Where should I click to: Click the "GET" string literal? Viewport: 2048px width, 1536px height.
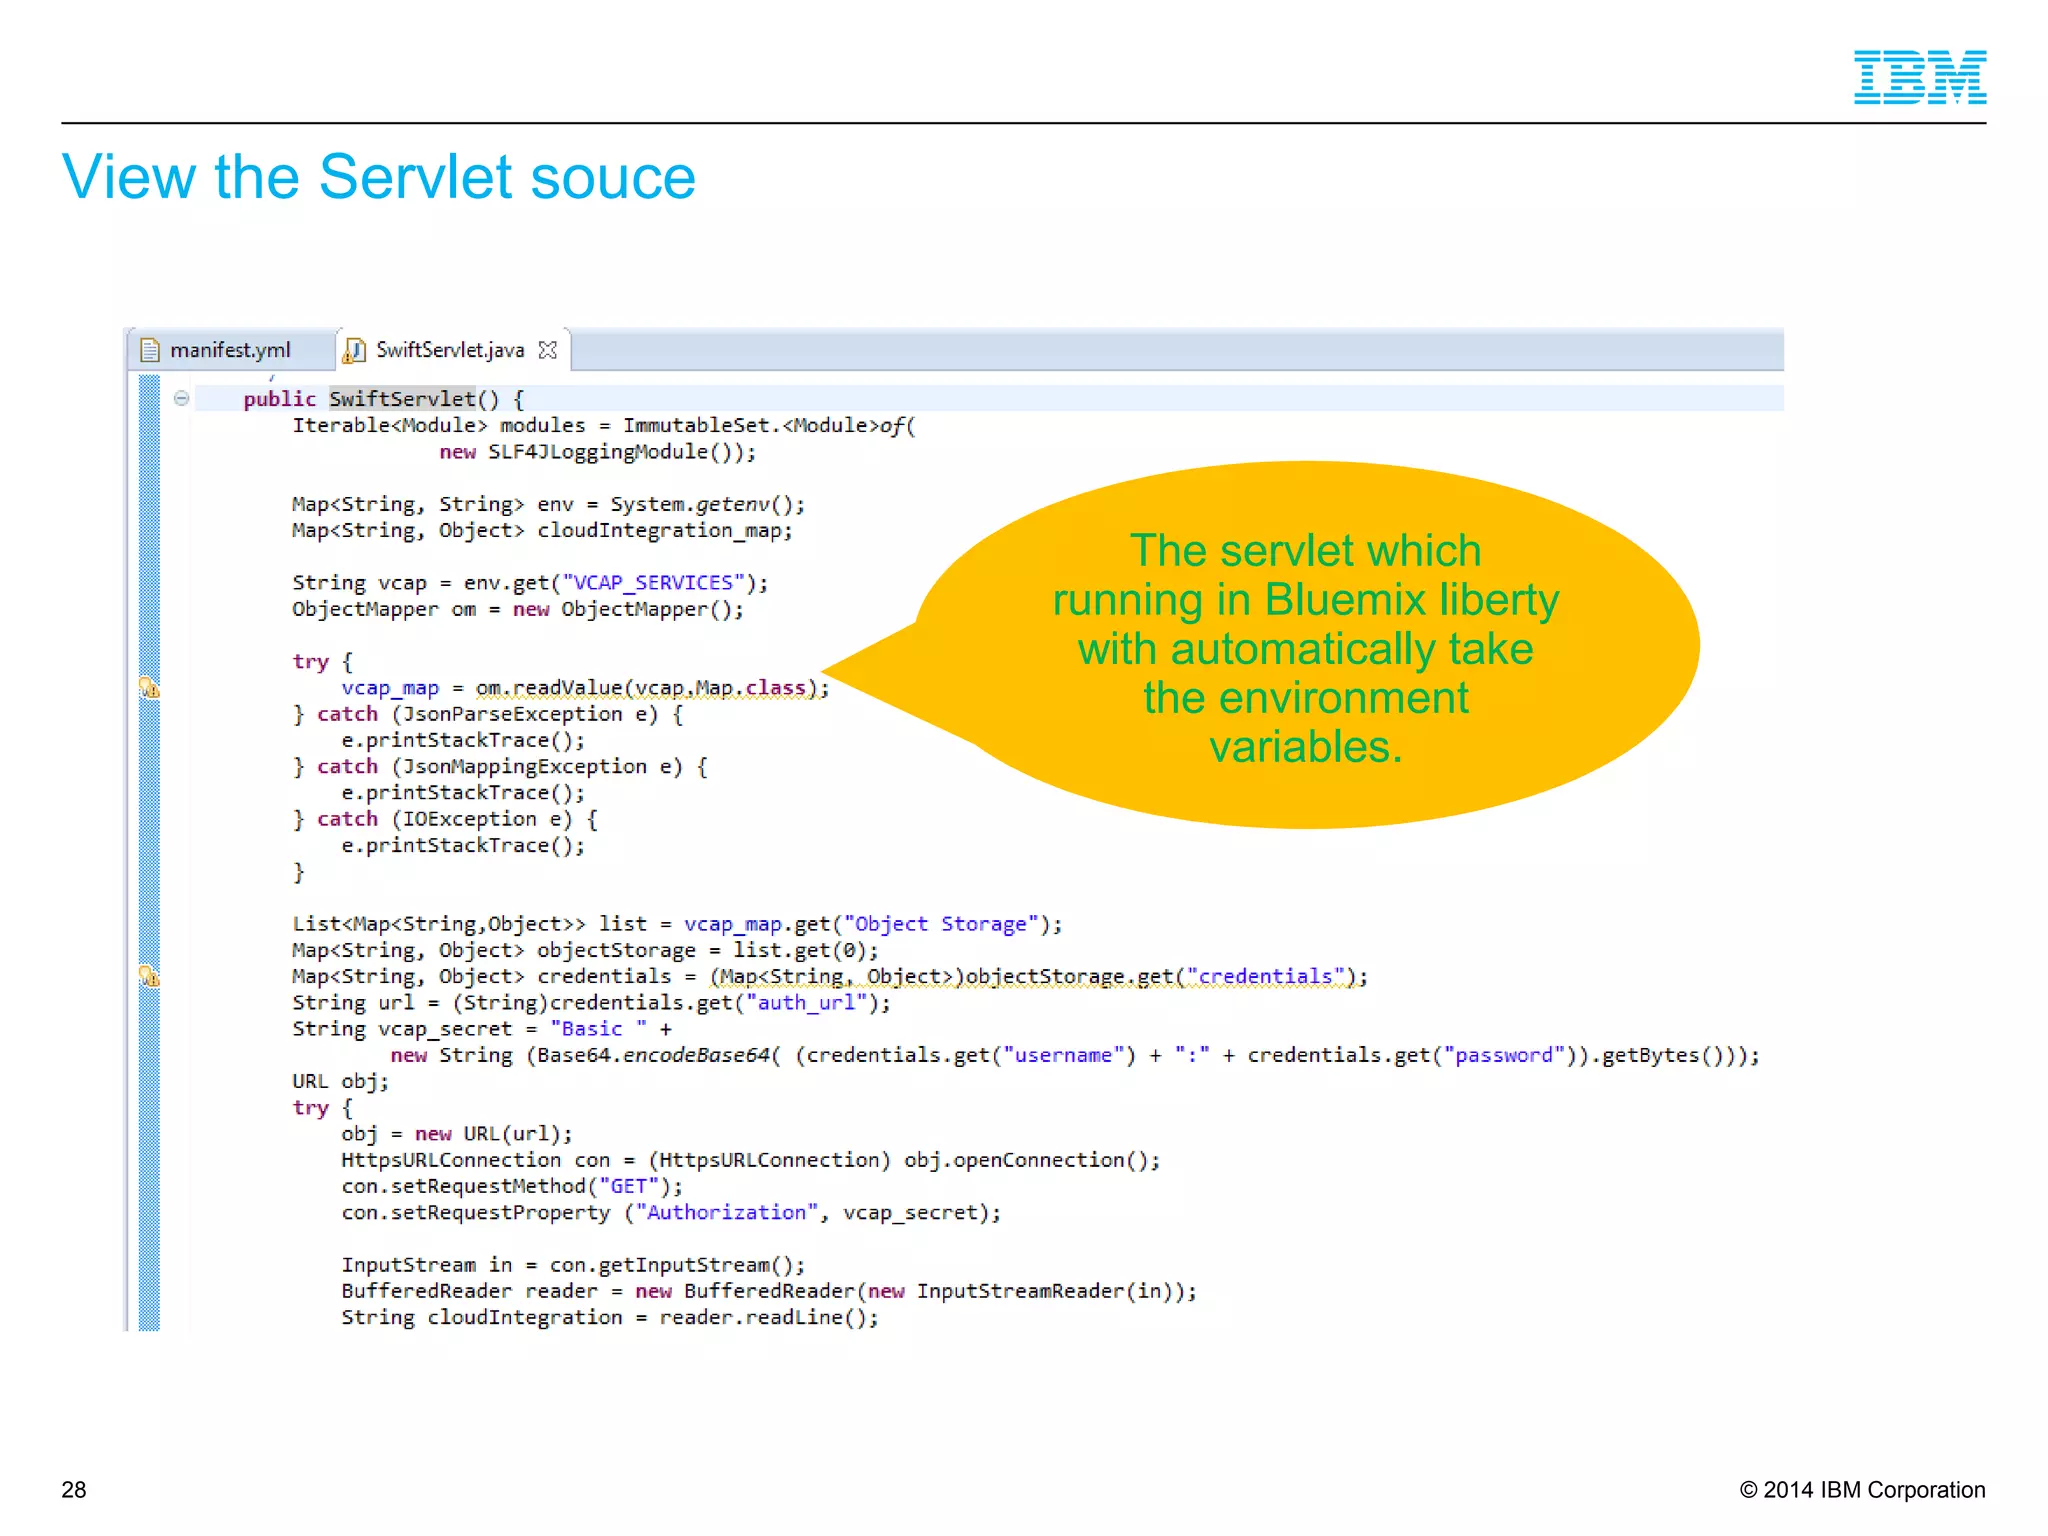[629, 1186]
